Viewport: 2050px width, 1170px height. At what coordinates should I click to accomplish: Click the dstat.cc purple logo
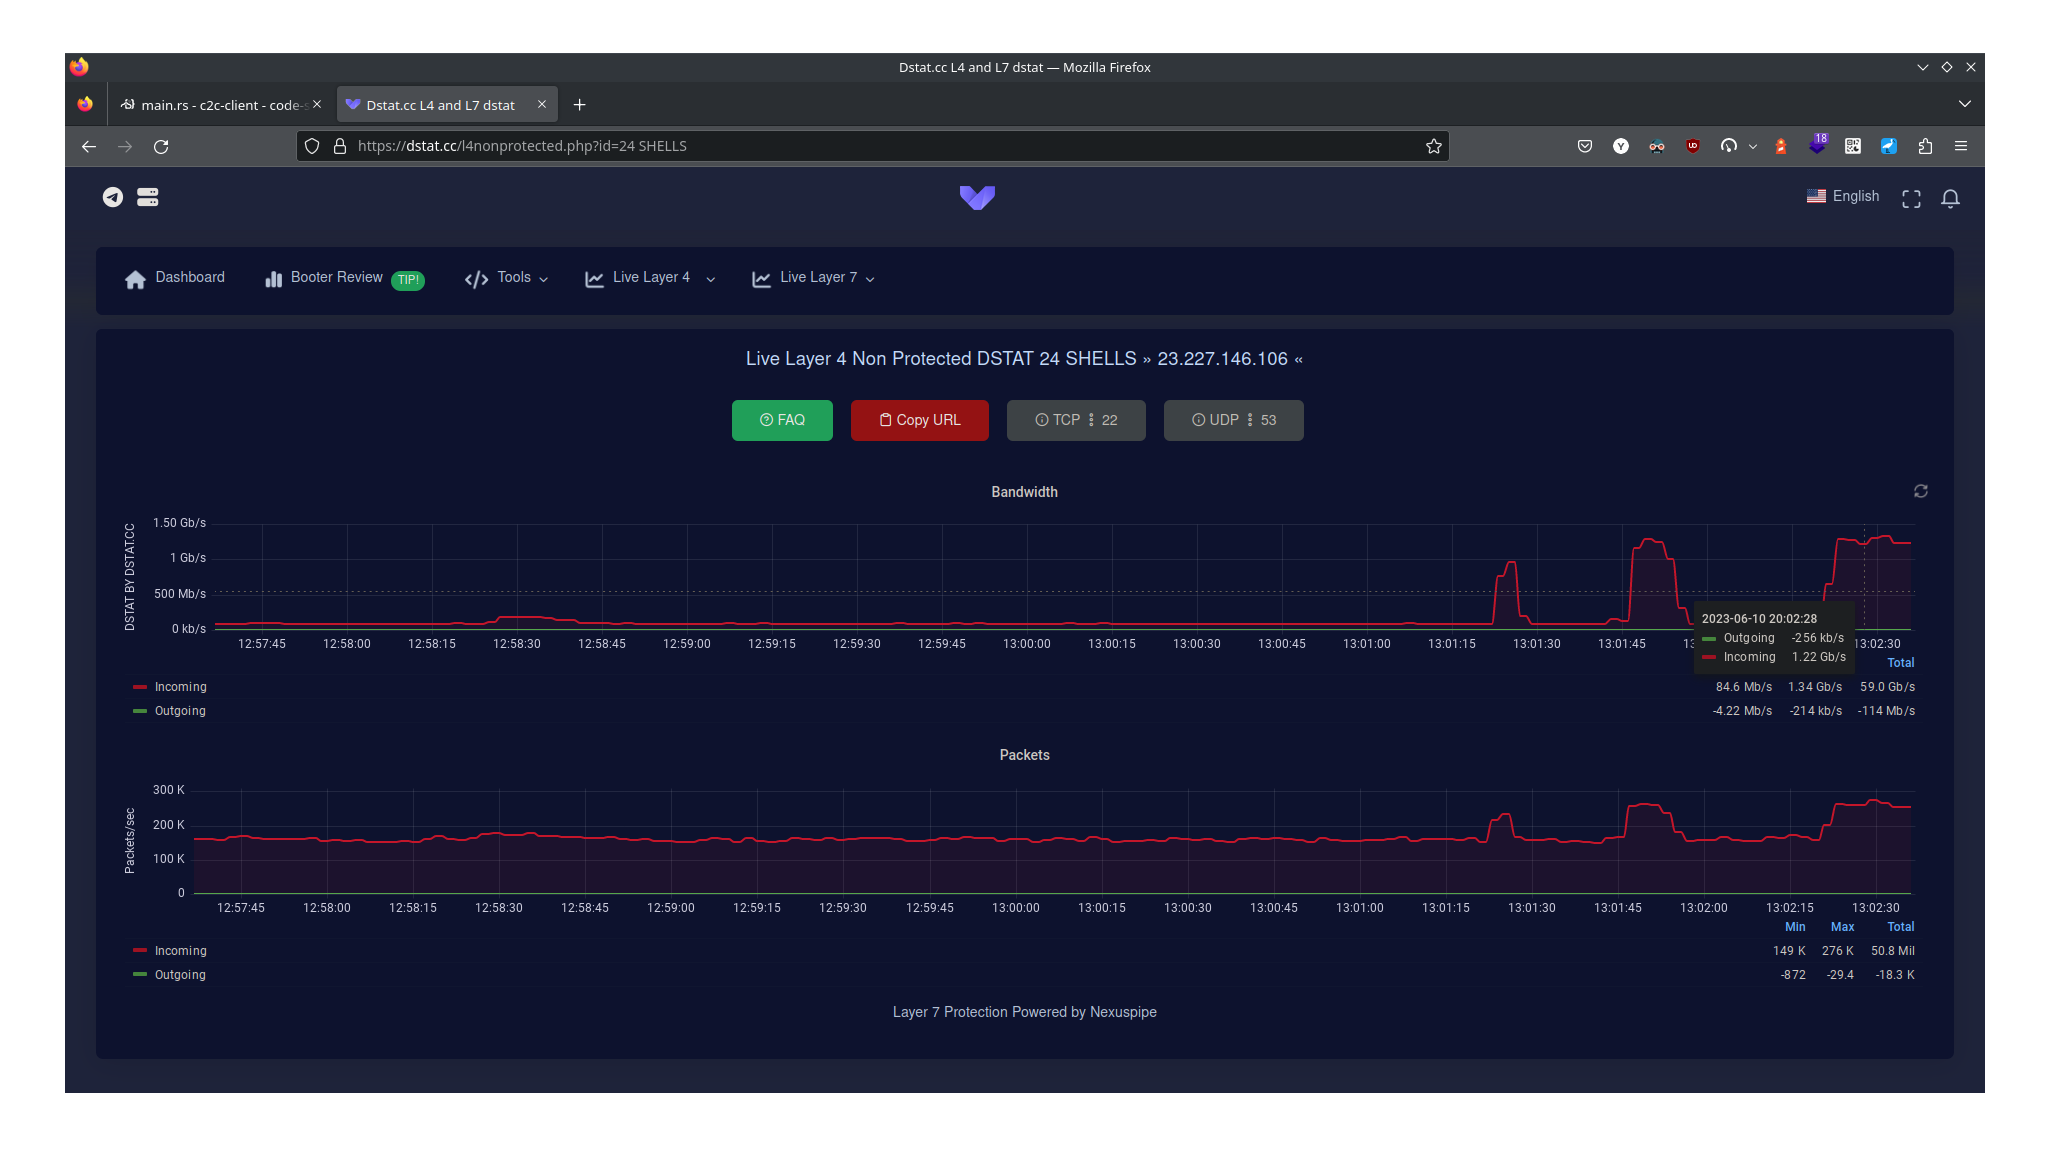(977, 197)
